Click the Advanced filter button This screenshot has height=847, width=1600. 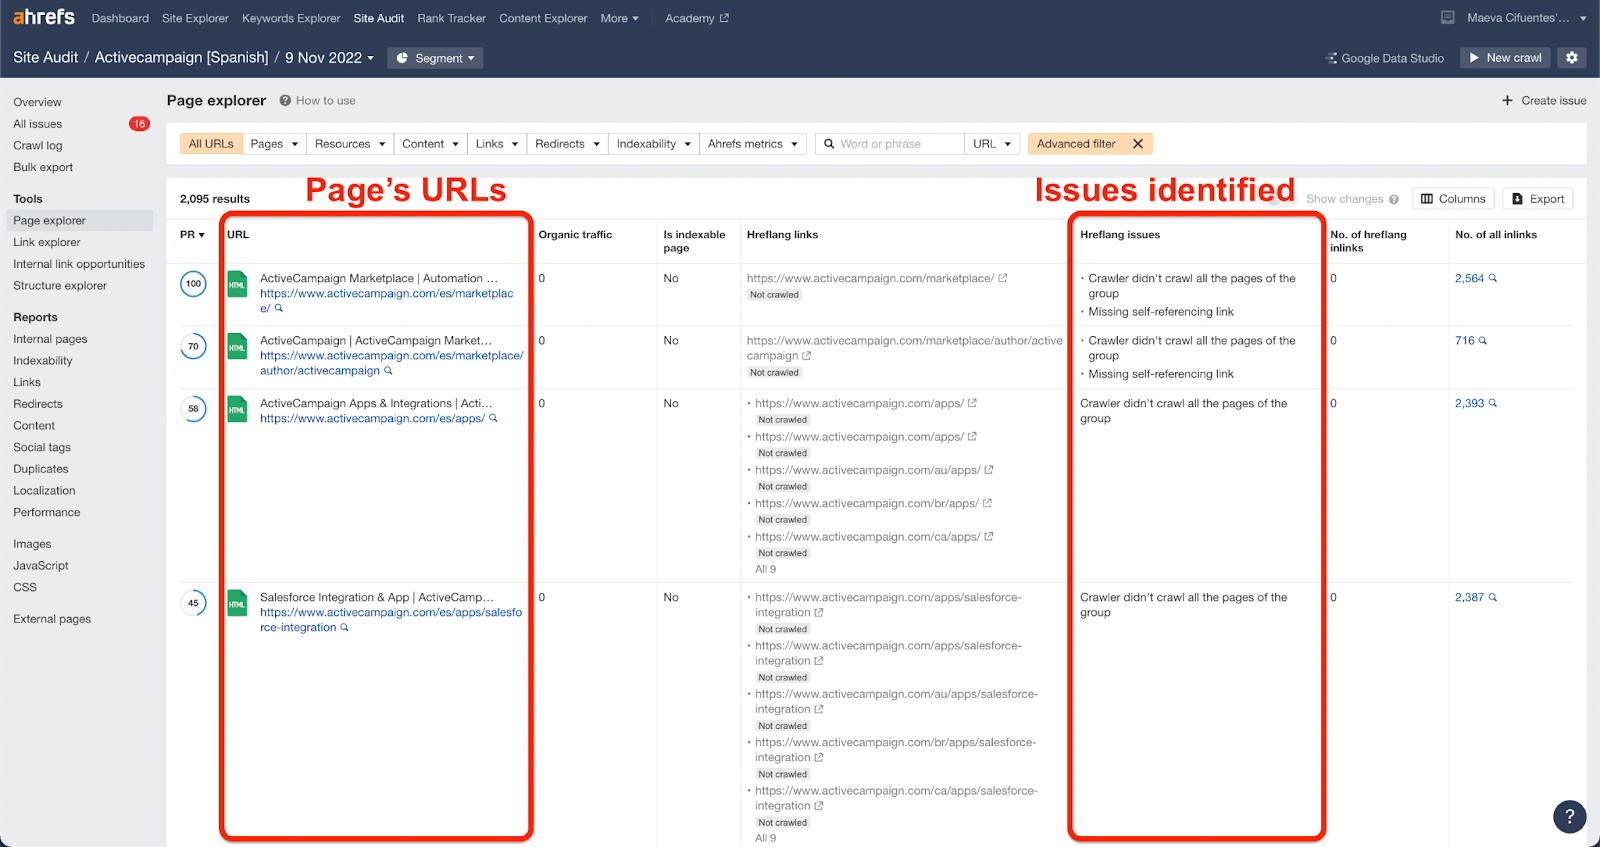coord(1076,144)
